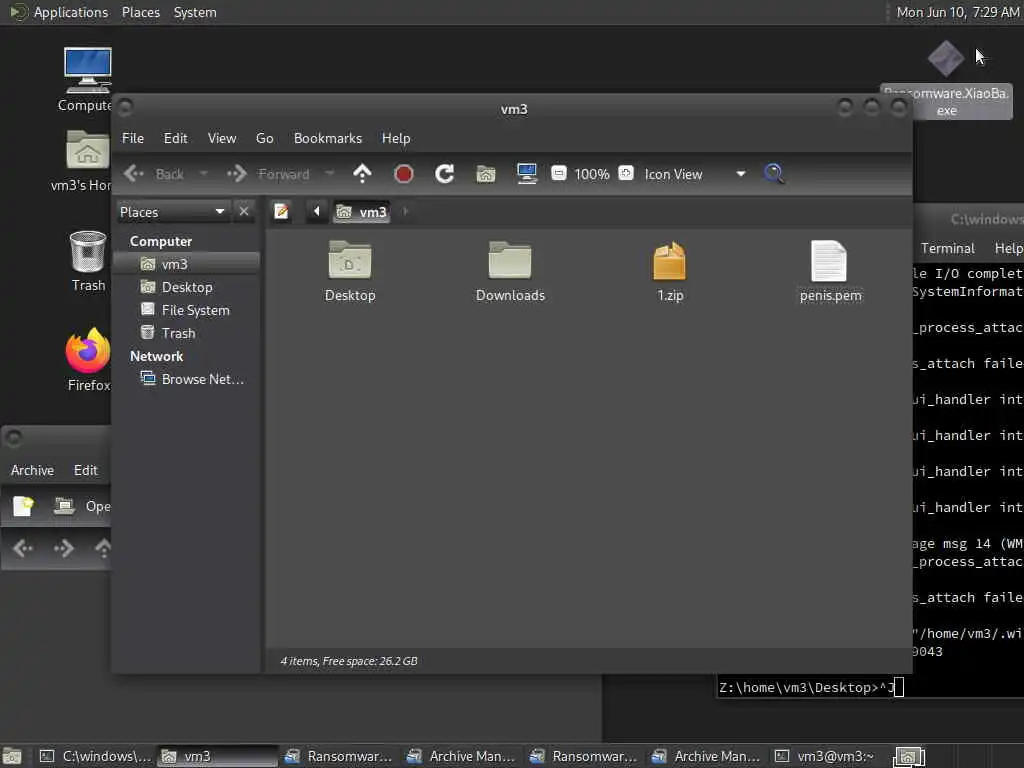
Task: Switch to vm3 file manager taskbar button
Action: click(x=217, y=756)
